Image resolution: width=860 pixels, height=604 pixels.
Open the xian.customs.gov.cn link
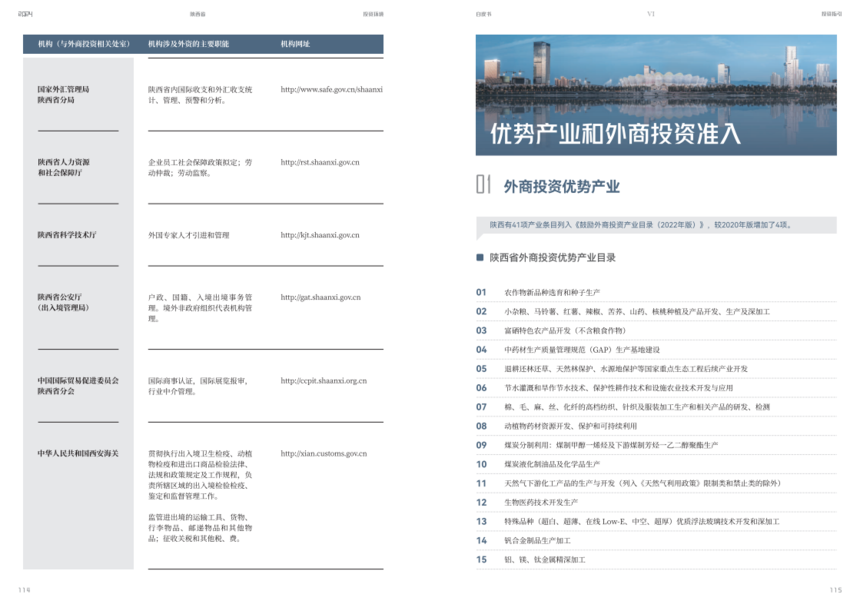[324, 454]
